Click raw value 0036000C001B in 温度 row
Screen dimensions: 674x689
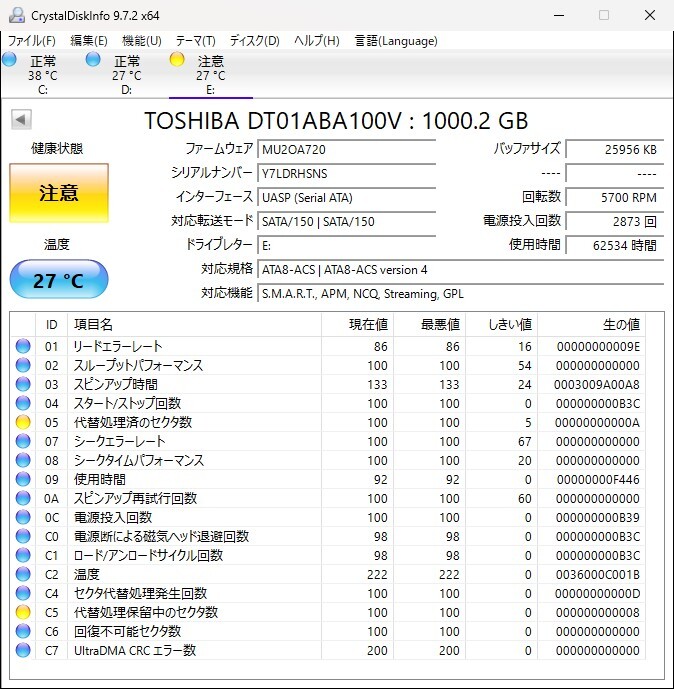[597, 574]
